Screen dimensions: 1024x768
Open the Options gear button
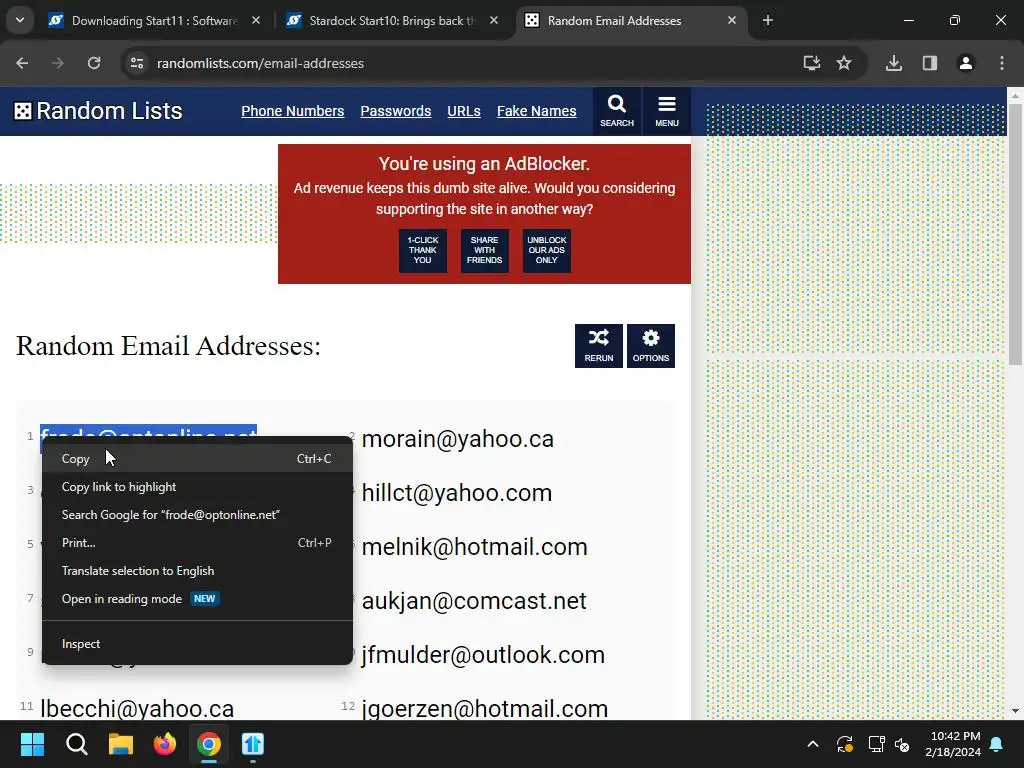point(650,345)
